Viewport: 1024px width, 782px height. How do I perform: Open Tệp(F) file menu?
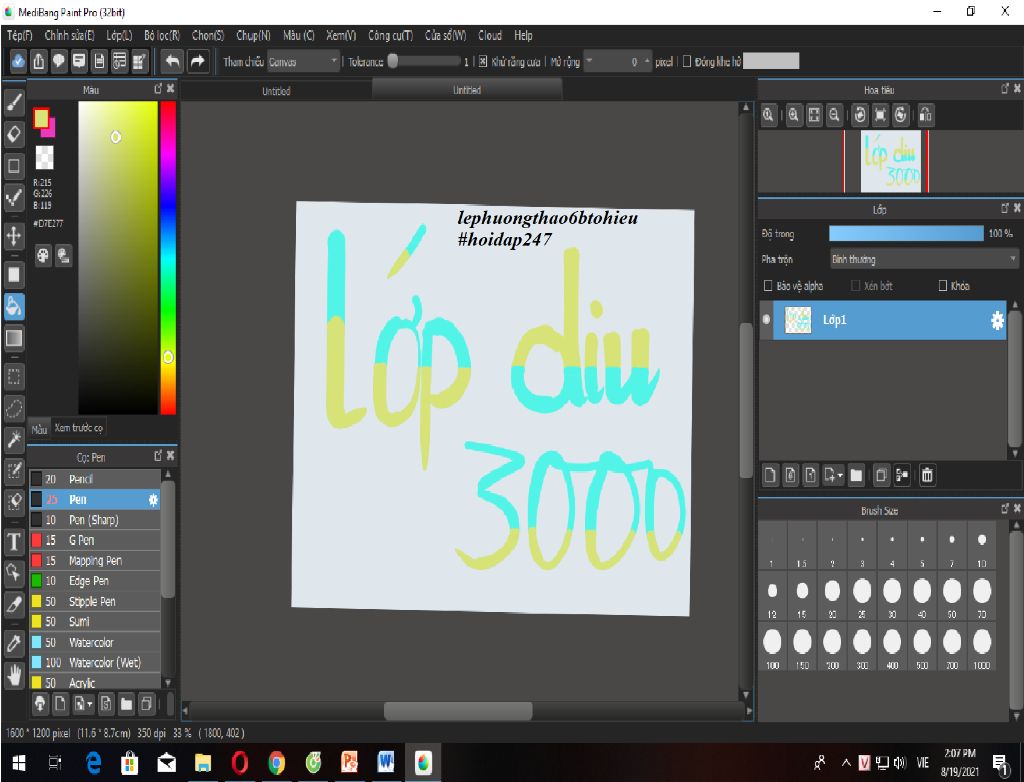pyautogui.click(x=20, y=35)
